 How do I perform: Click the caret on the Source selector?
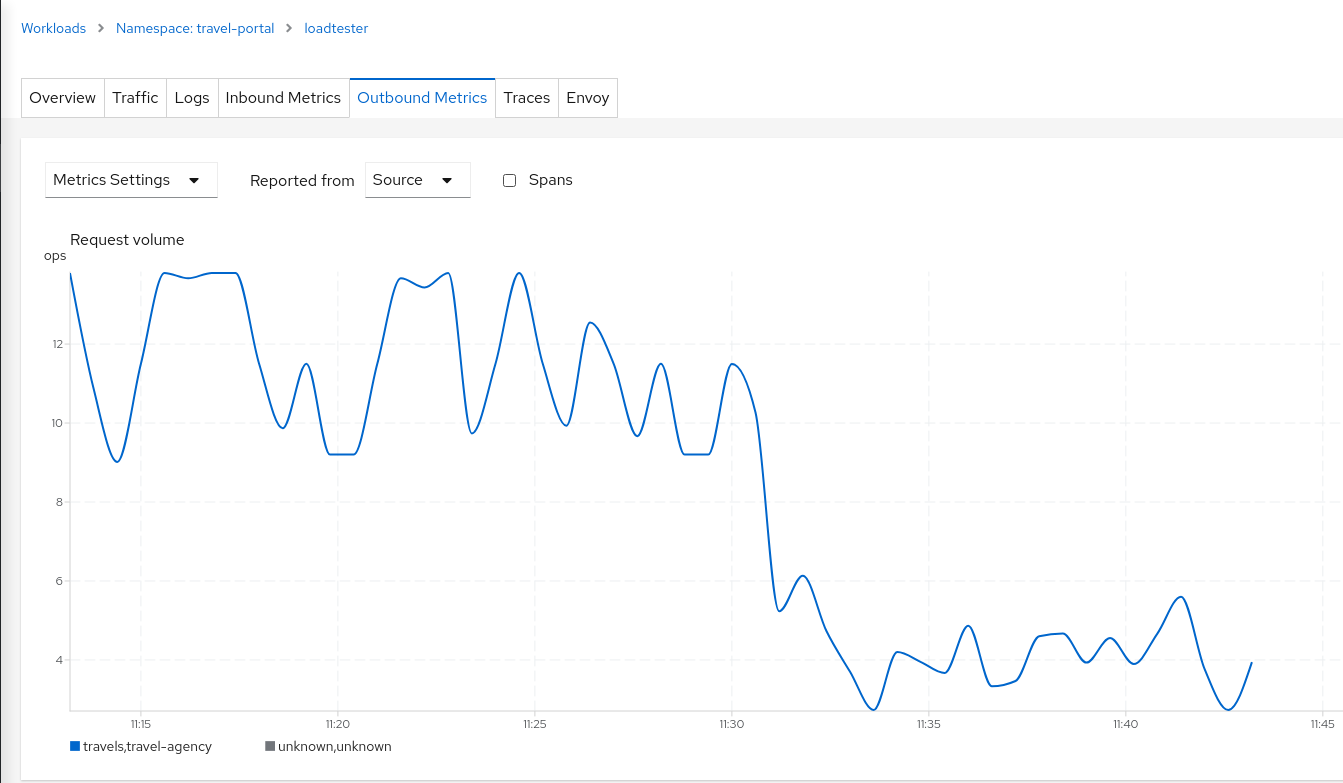click(x=447, y=180)
